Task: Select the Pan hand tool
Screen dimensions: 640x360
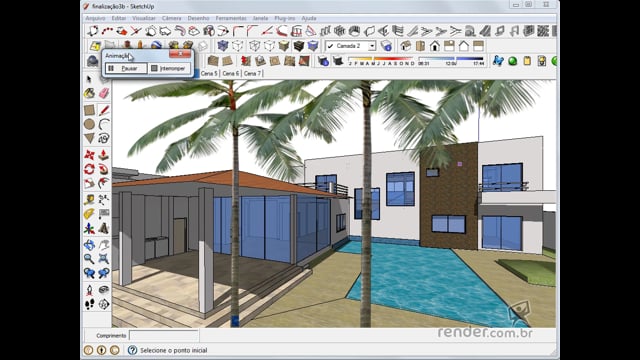Action: [104, 245]
